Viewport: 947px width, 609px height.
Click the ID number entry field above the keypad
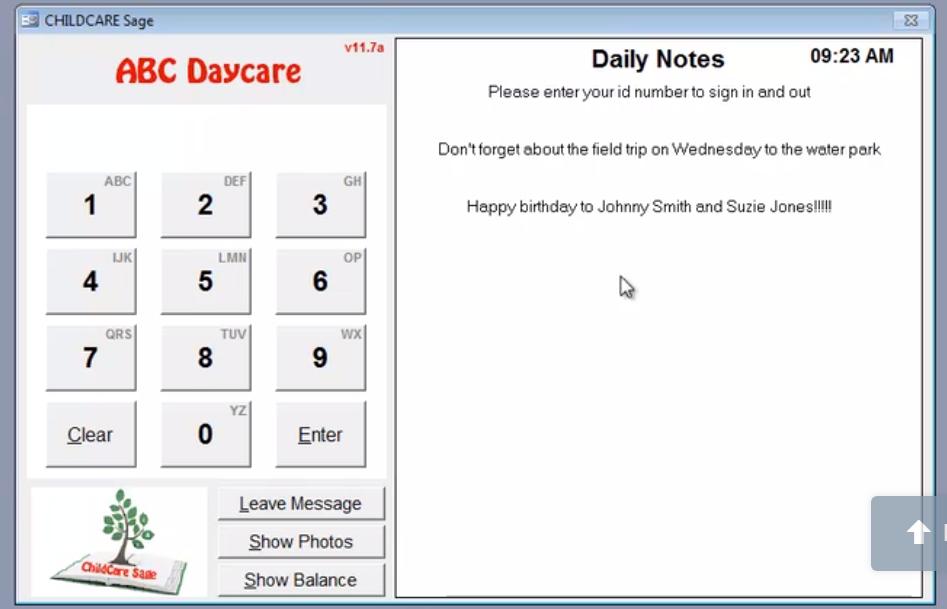click(207, 137)
